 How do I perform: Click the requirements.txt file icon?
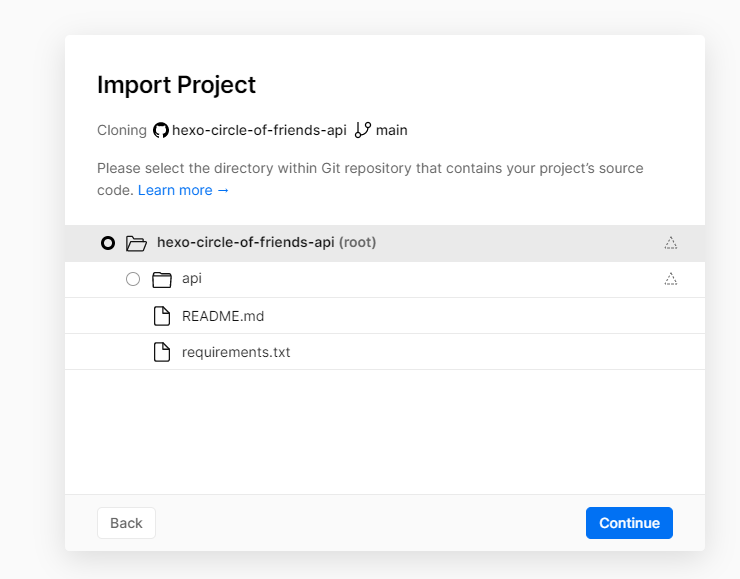click(x=161, y=352)
